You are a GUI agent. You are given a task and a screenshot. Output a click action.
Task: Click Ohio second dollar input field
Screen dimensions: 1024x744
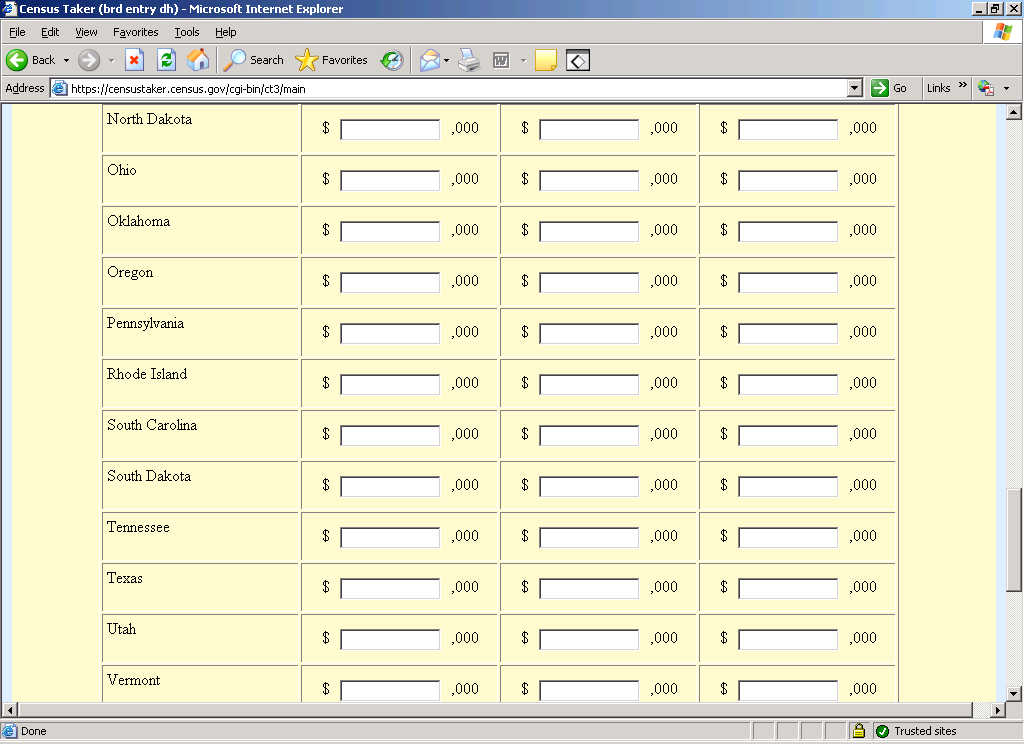click(x=589, y=180)
